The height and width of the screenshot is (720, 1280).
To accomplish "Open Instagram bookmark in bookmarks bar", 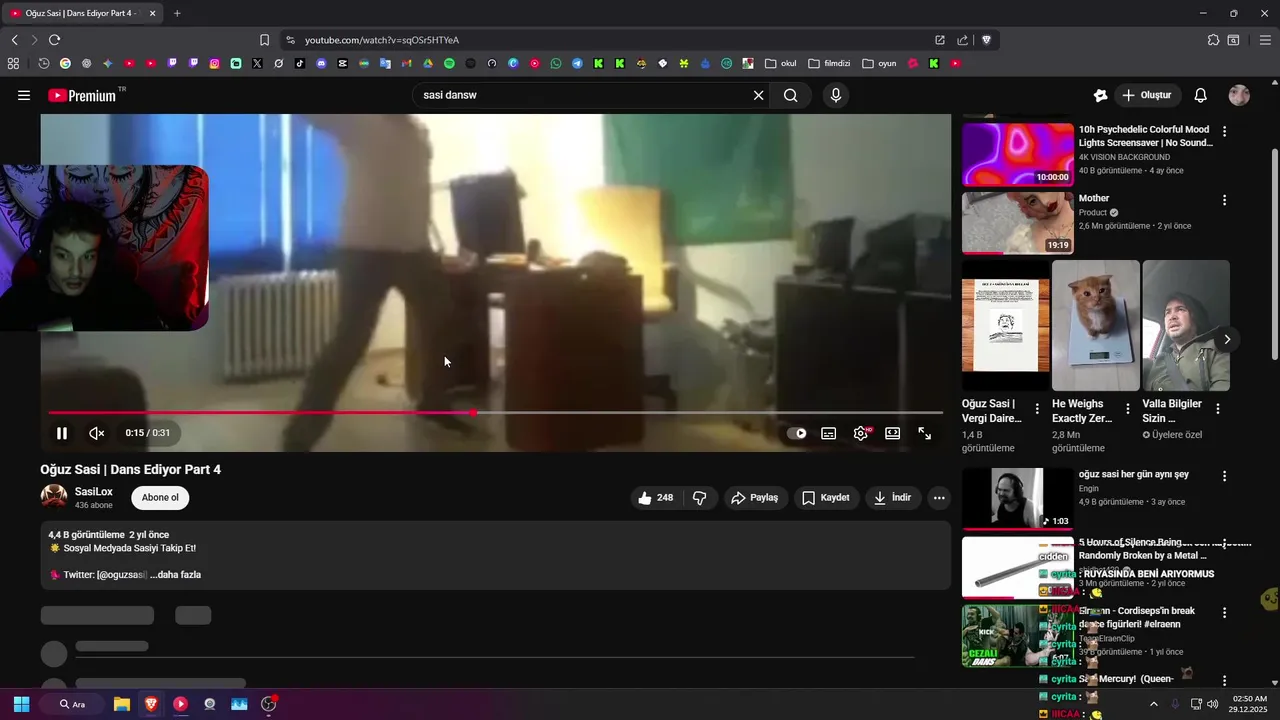I will 214,63.
